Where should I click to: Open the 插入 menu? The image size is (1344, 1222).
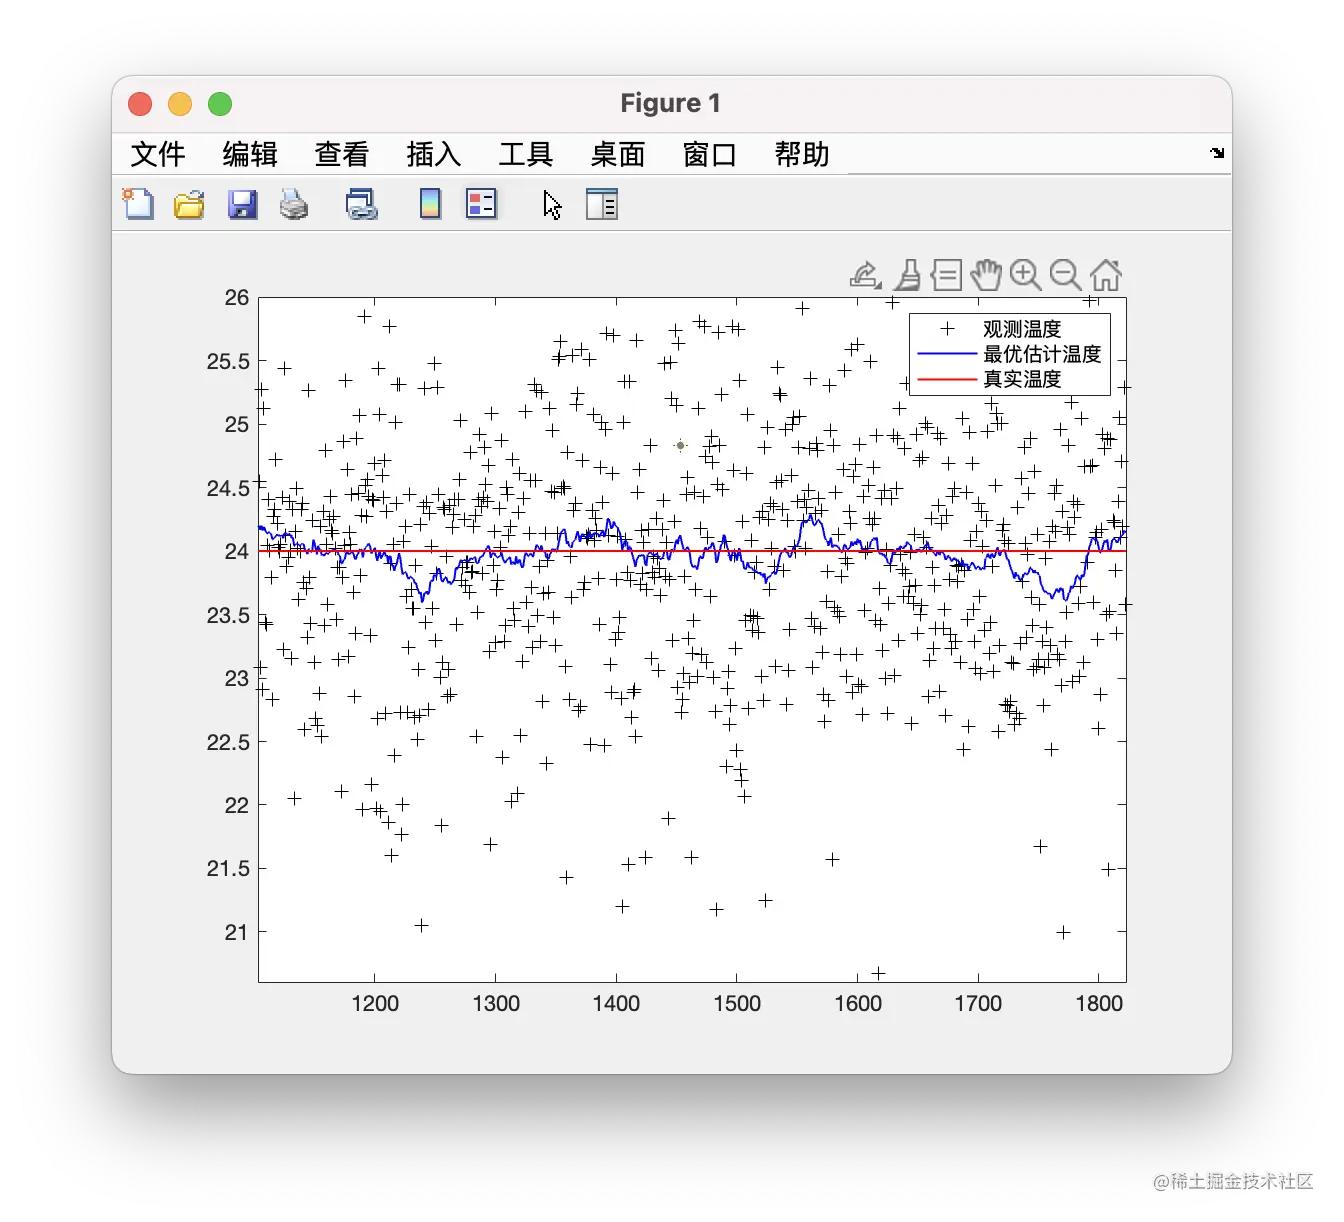pos(434,154)
